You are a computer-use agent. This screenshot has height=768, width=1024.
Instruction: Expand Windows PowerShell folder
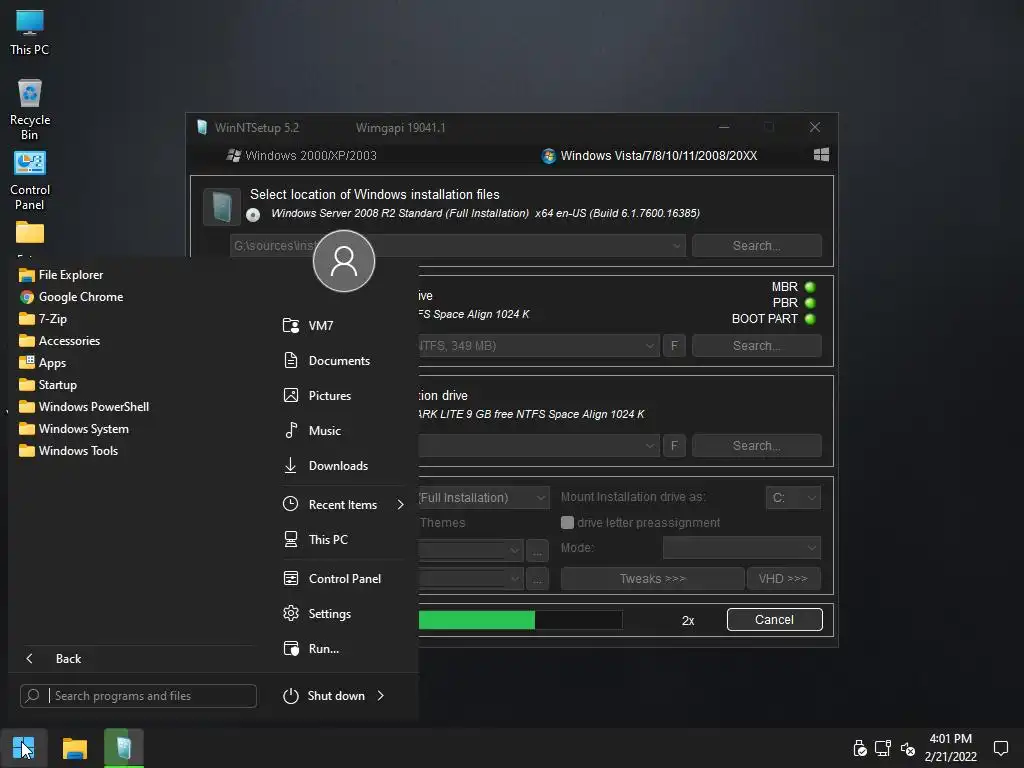click(x=84, y=407)
